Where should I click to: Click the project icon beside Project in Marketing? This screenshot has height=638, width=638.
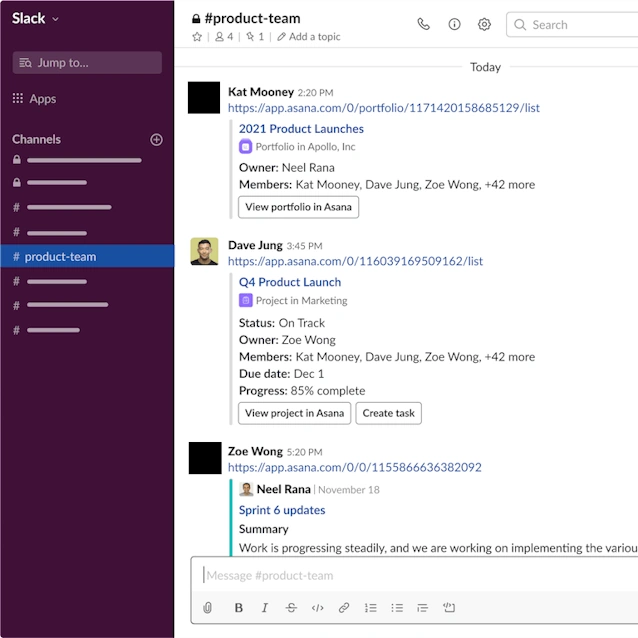click(245, 301)
